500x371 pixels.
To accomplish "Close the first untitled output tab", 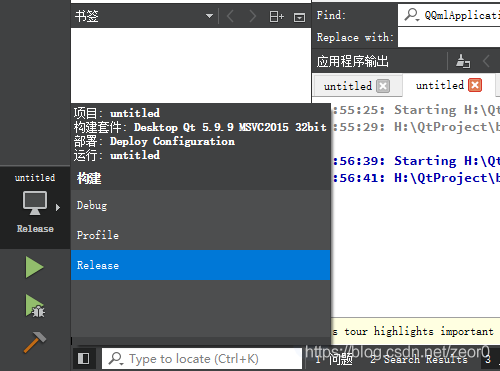I will pyautogui.click(x=383, y=86).
